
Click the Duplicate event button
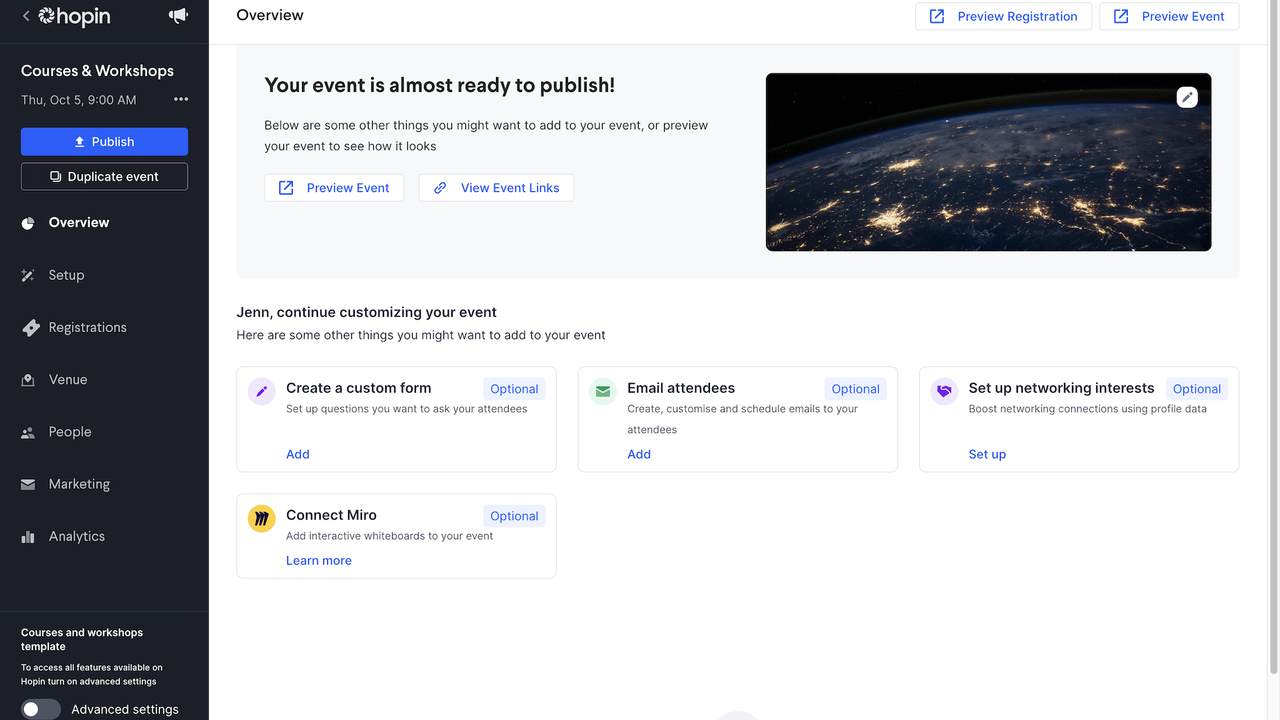pos(104,177)
